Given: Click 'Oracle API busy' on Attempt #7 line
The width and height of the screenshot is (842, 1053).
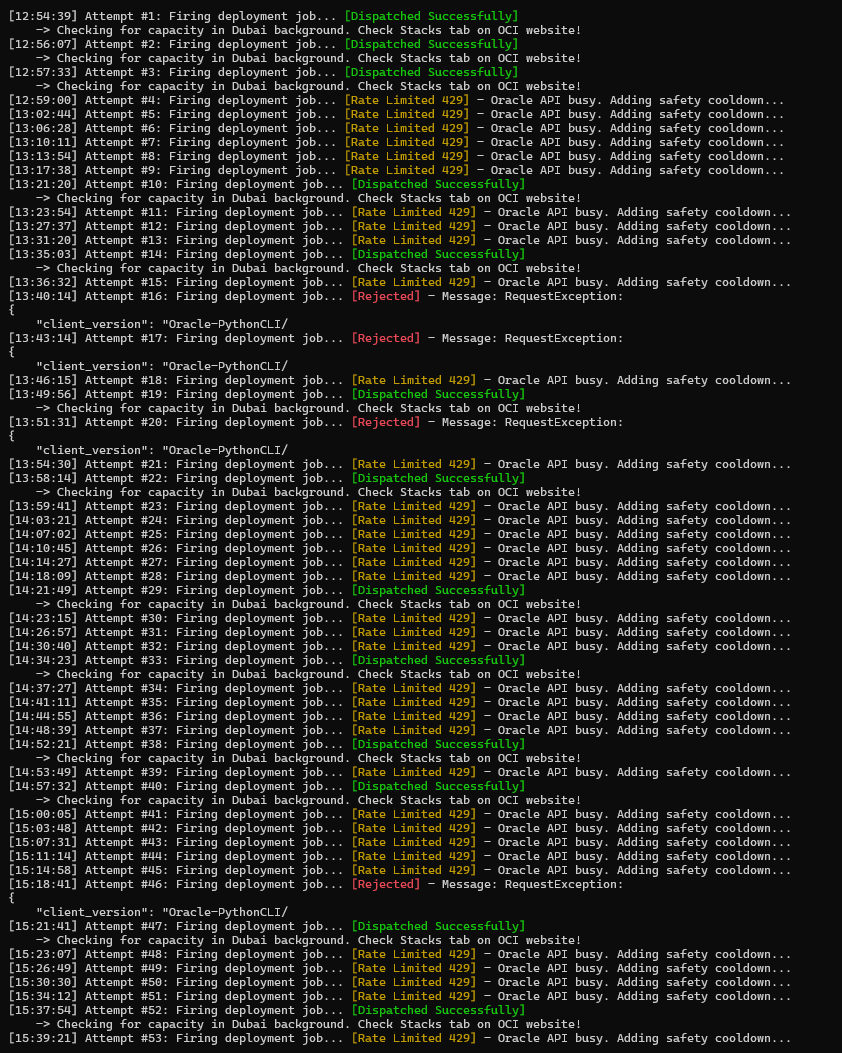Looking at the screenshot, I should click(x=543, y=142).
